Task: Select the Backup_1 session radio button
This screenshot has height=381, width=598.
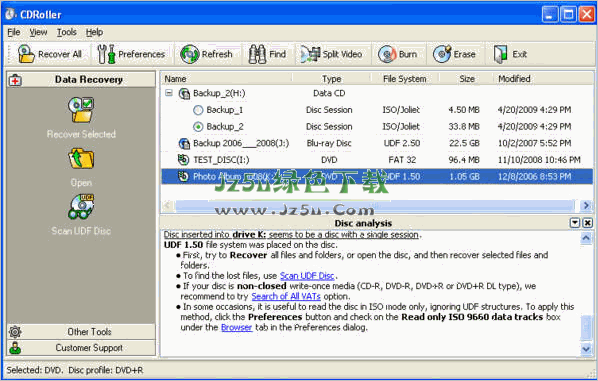Action: (198, 110)
